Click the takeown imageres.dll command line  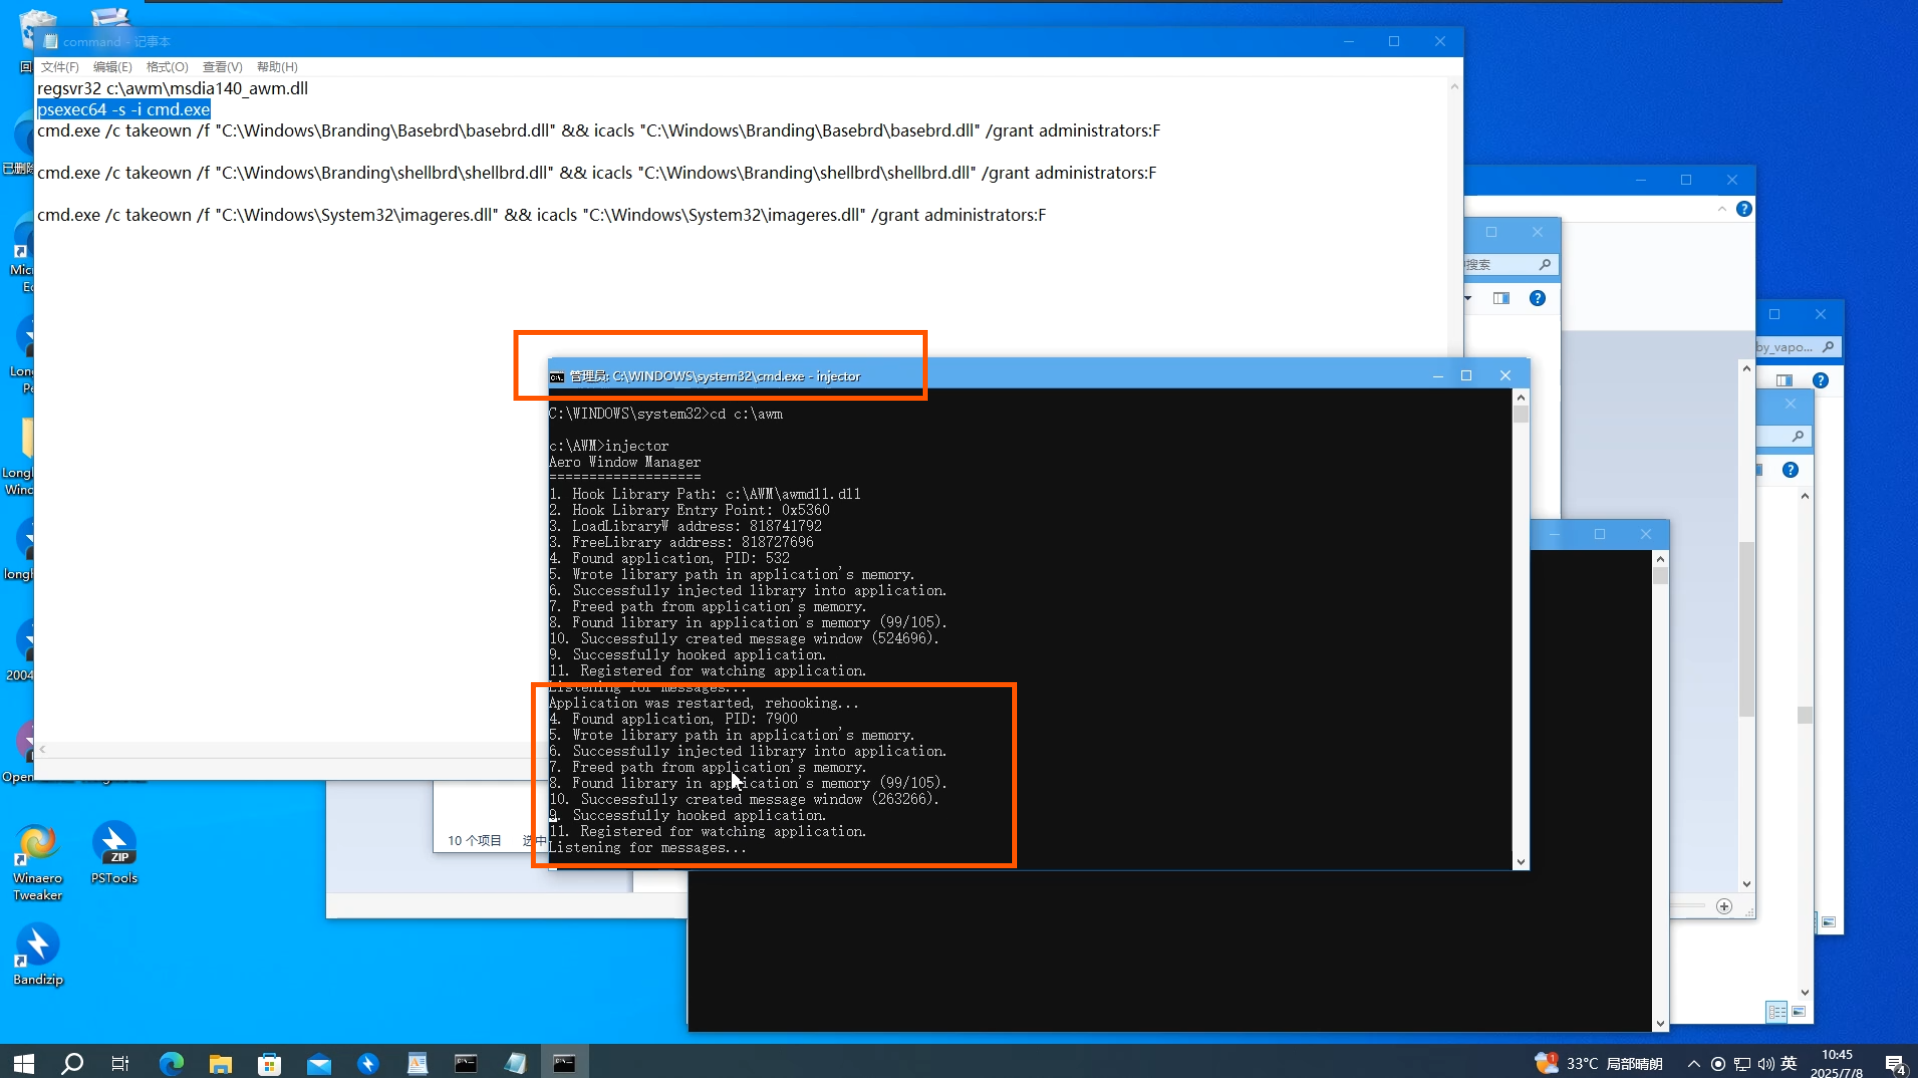pyautogui.click(x=541, y=214)
